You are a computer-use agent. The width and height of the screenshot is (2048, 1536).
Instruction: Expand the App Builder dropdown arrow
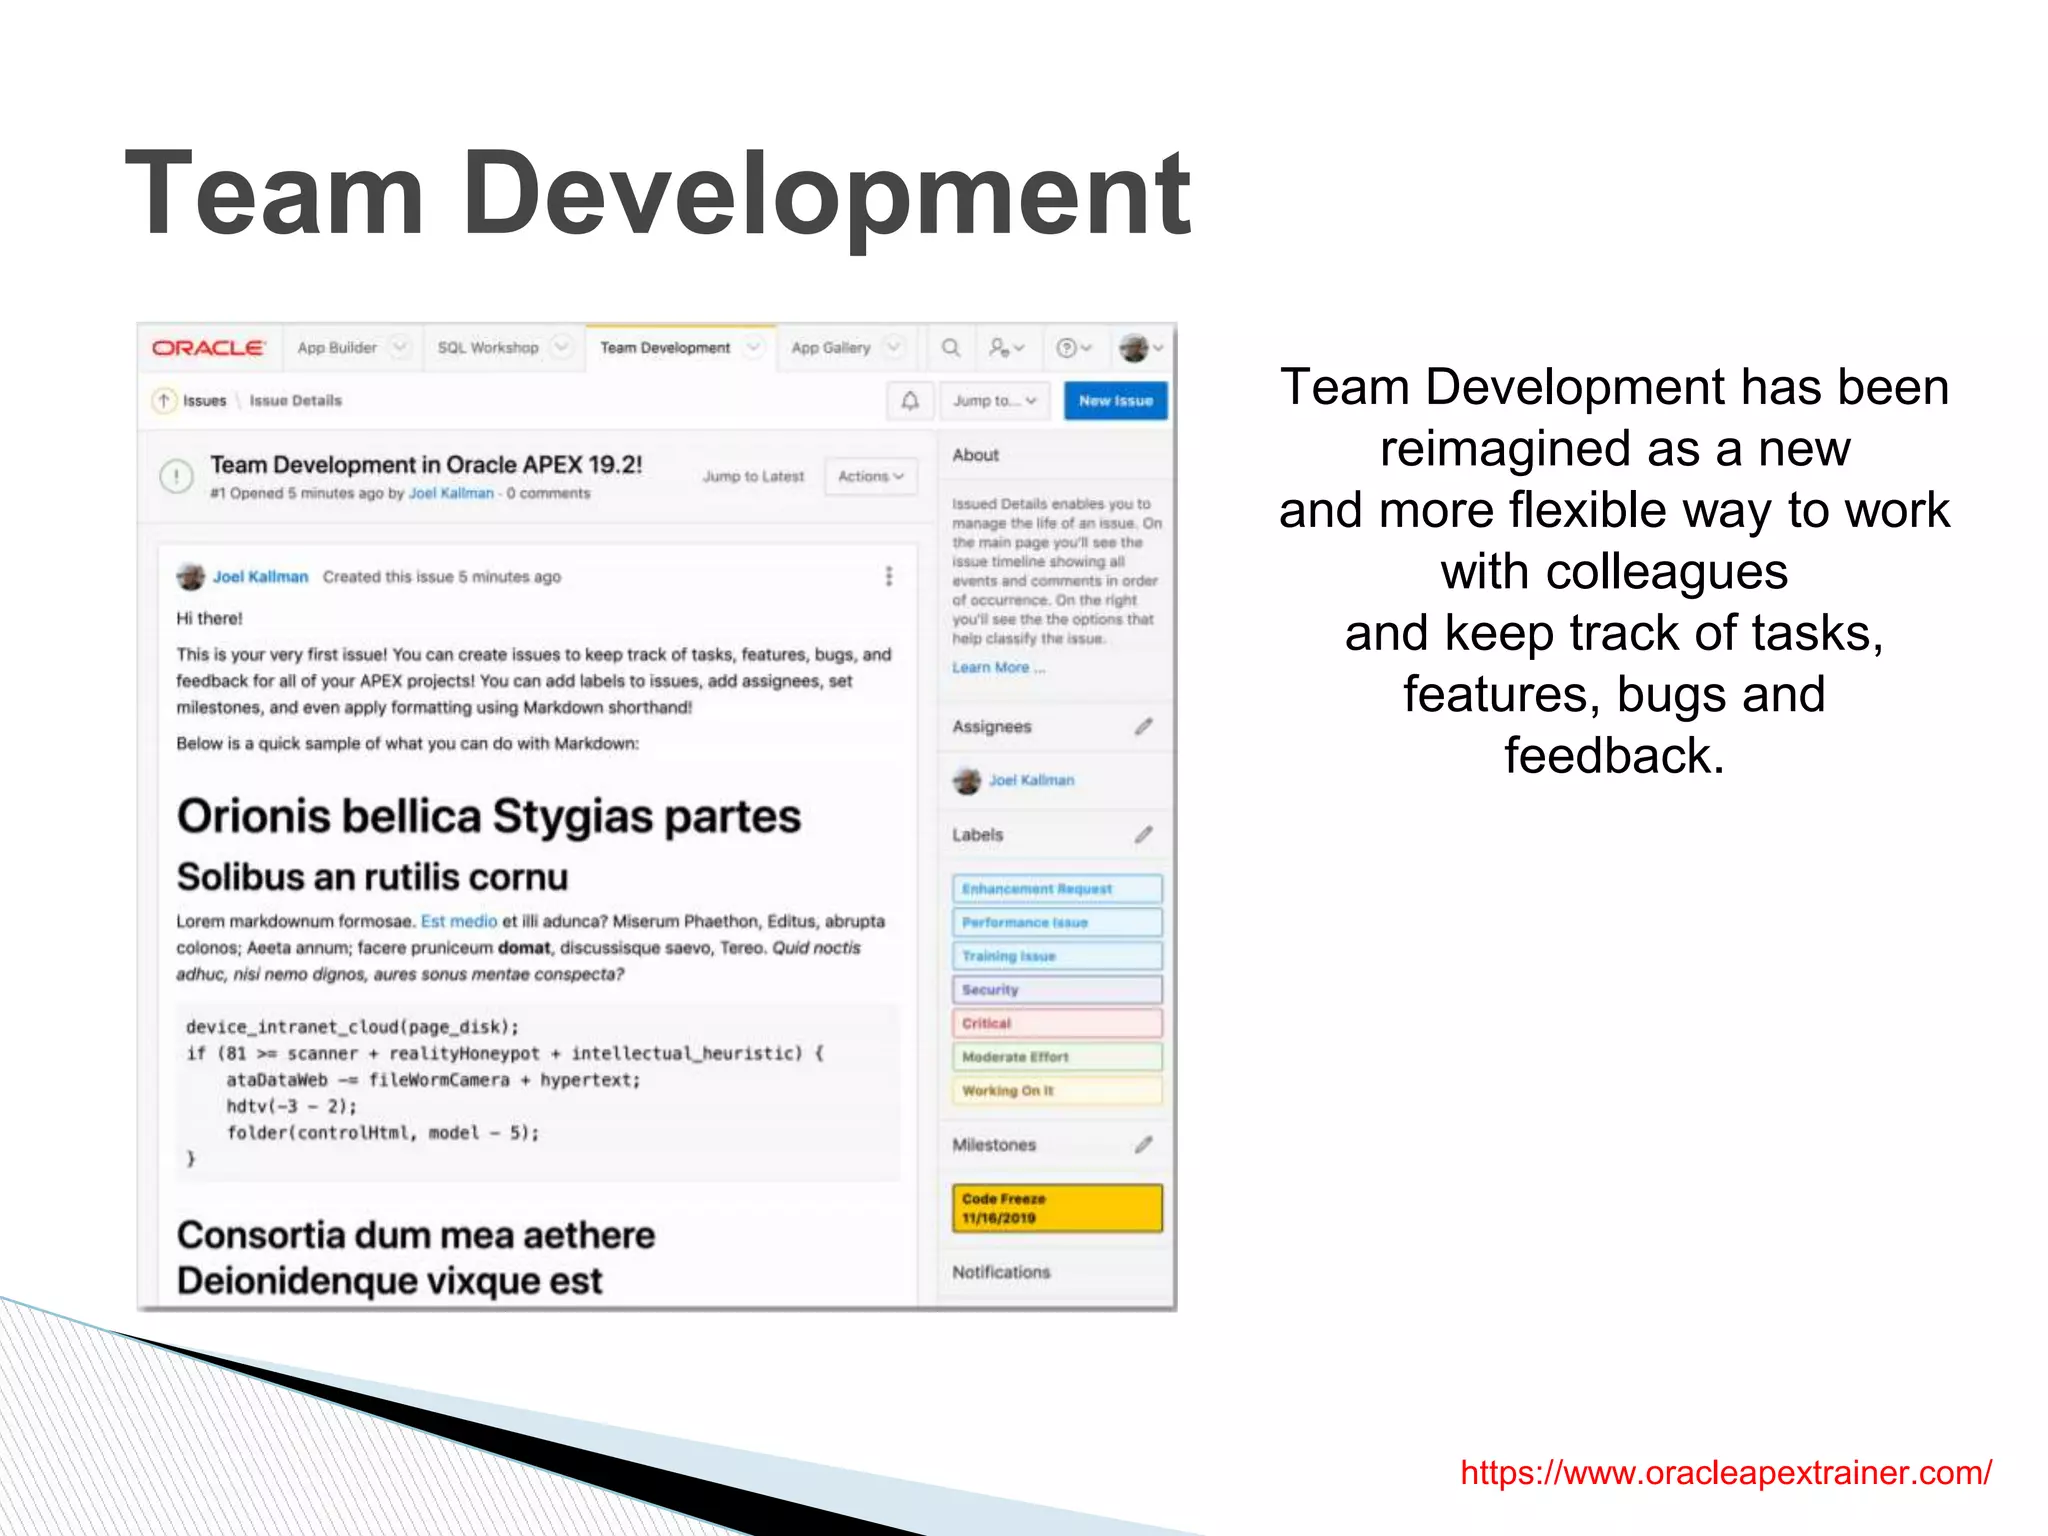pos(400,348)
